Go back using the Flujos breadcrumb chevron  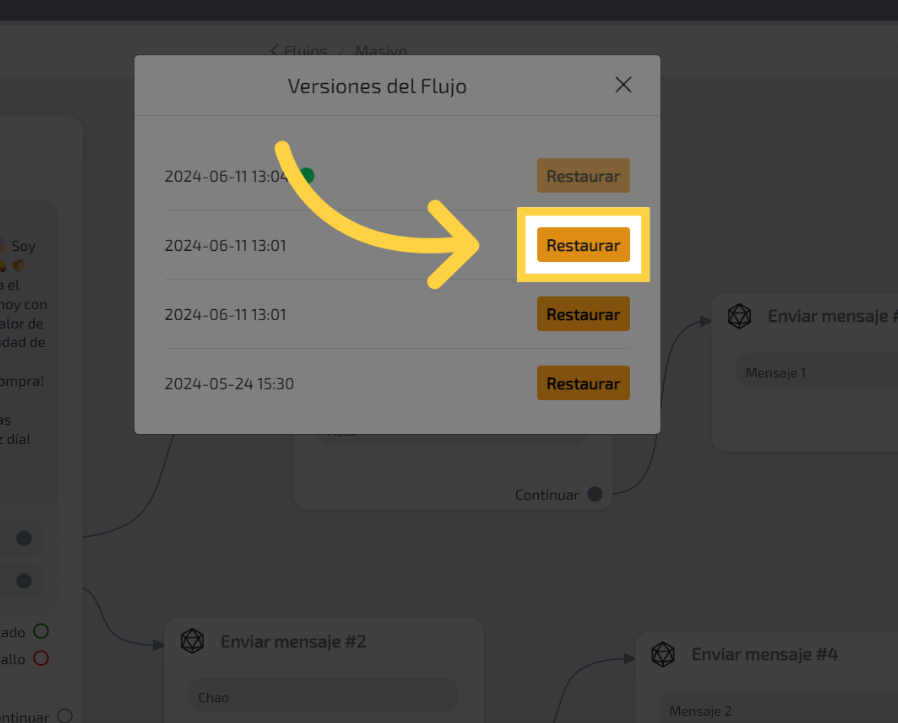point(275,50)
